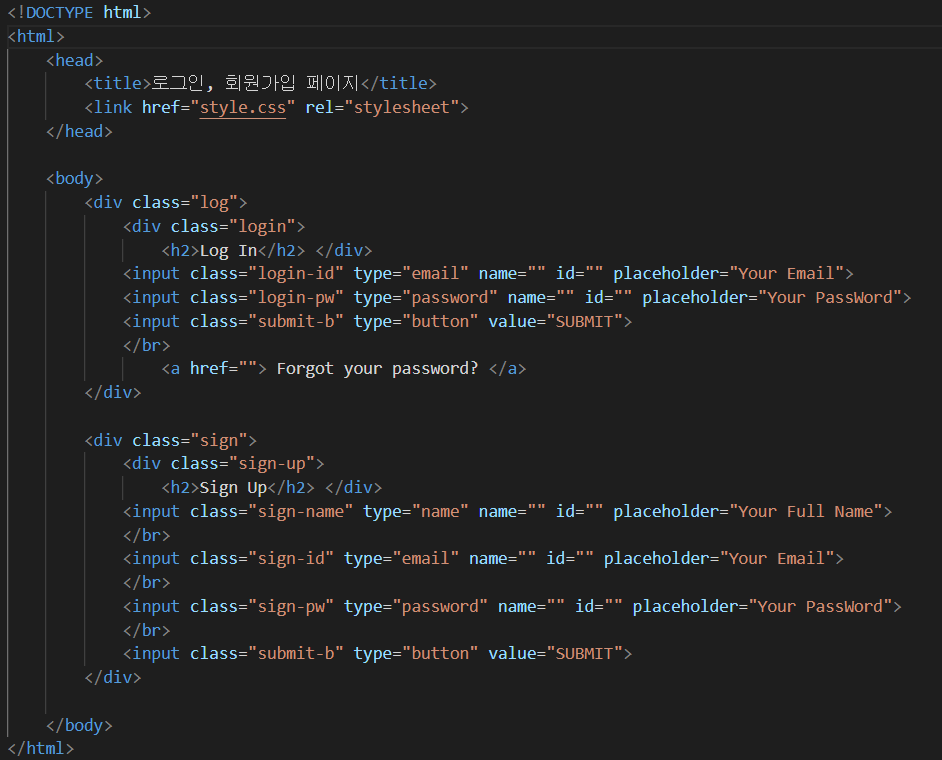The height and width of the screenshot is (760, 942).
Task: Select the "login-pw" class value
Action: [296, 298]
